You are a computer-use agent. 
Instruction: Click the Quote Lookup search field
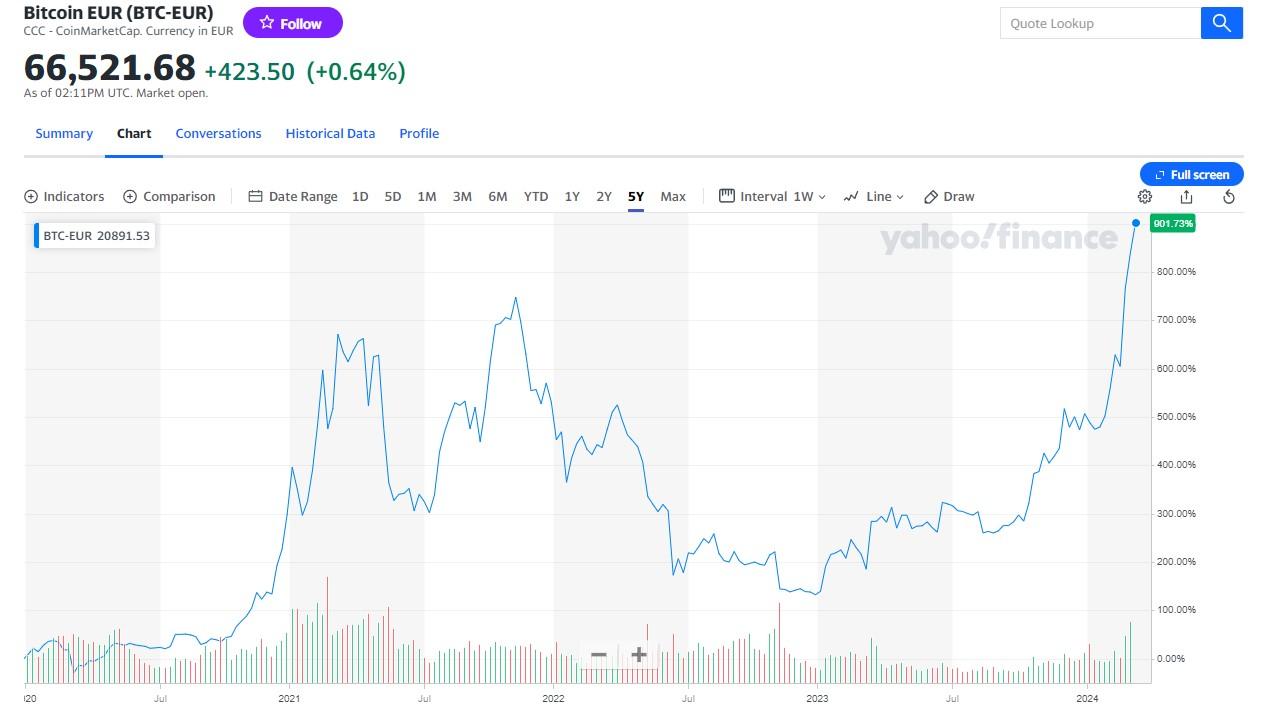coord(1099,23)
